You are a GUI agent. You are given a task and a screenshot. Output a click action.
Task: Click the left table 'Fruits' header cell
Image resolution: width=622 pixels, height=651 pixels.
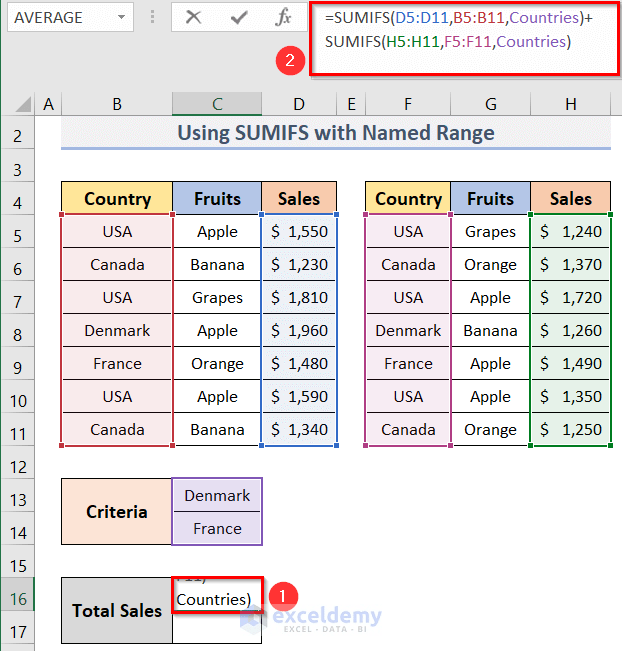click(x=217, y=198)
